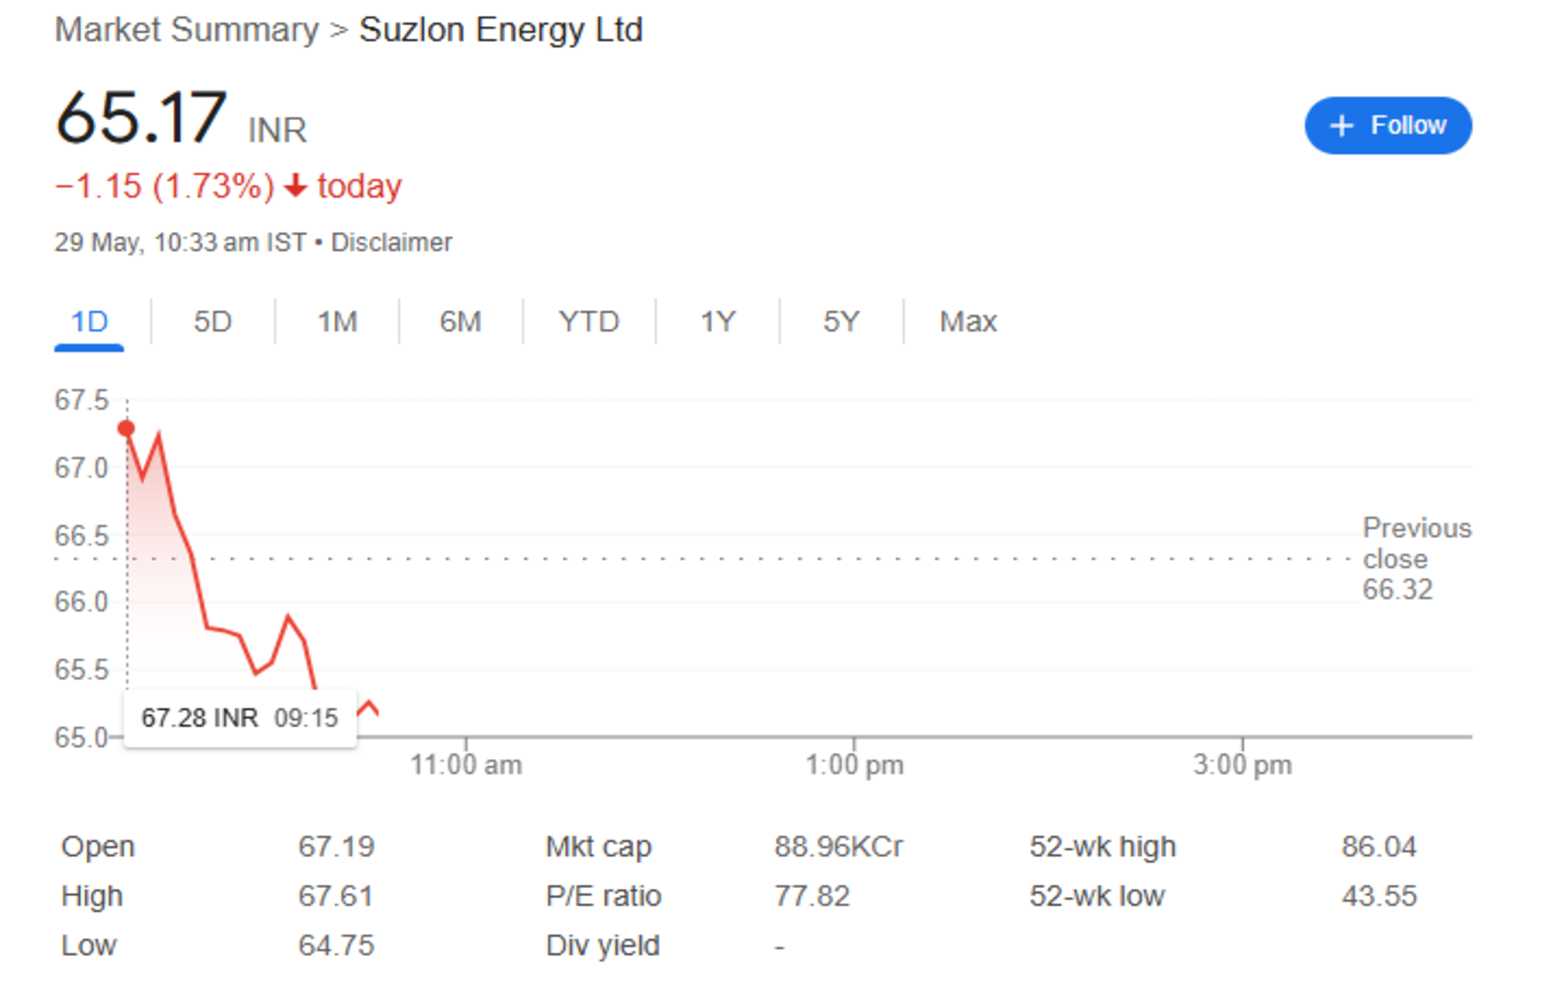This screenshot has width=1562, height=982.
Task: Click the Suzlon Energy Ltd breadcrumb title
Action: pyautogui.click(x=500, y=29)
